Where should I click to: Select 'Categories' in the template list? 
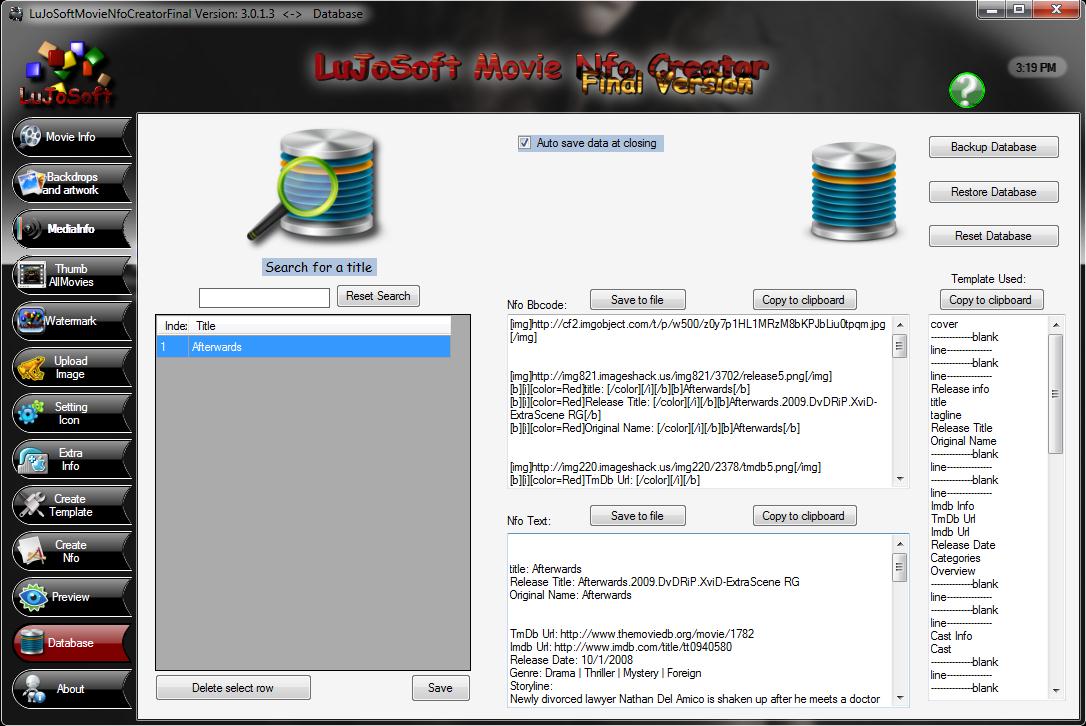[x=955, y=558]
